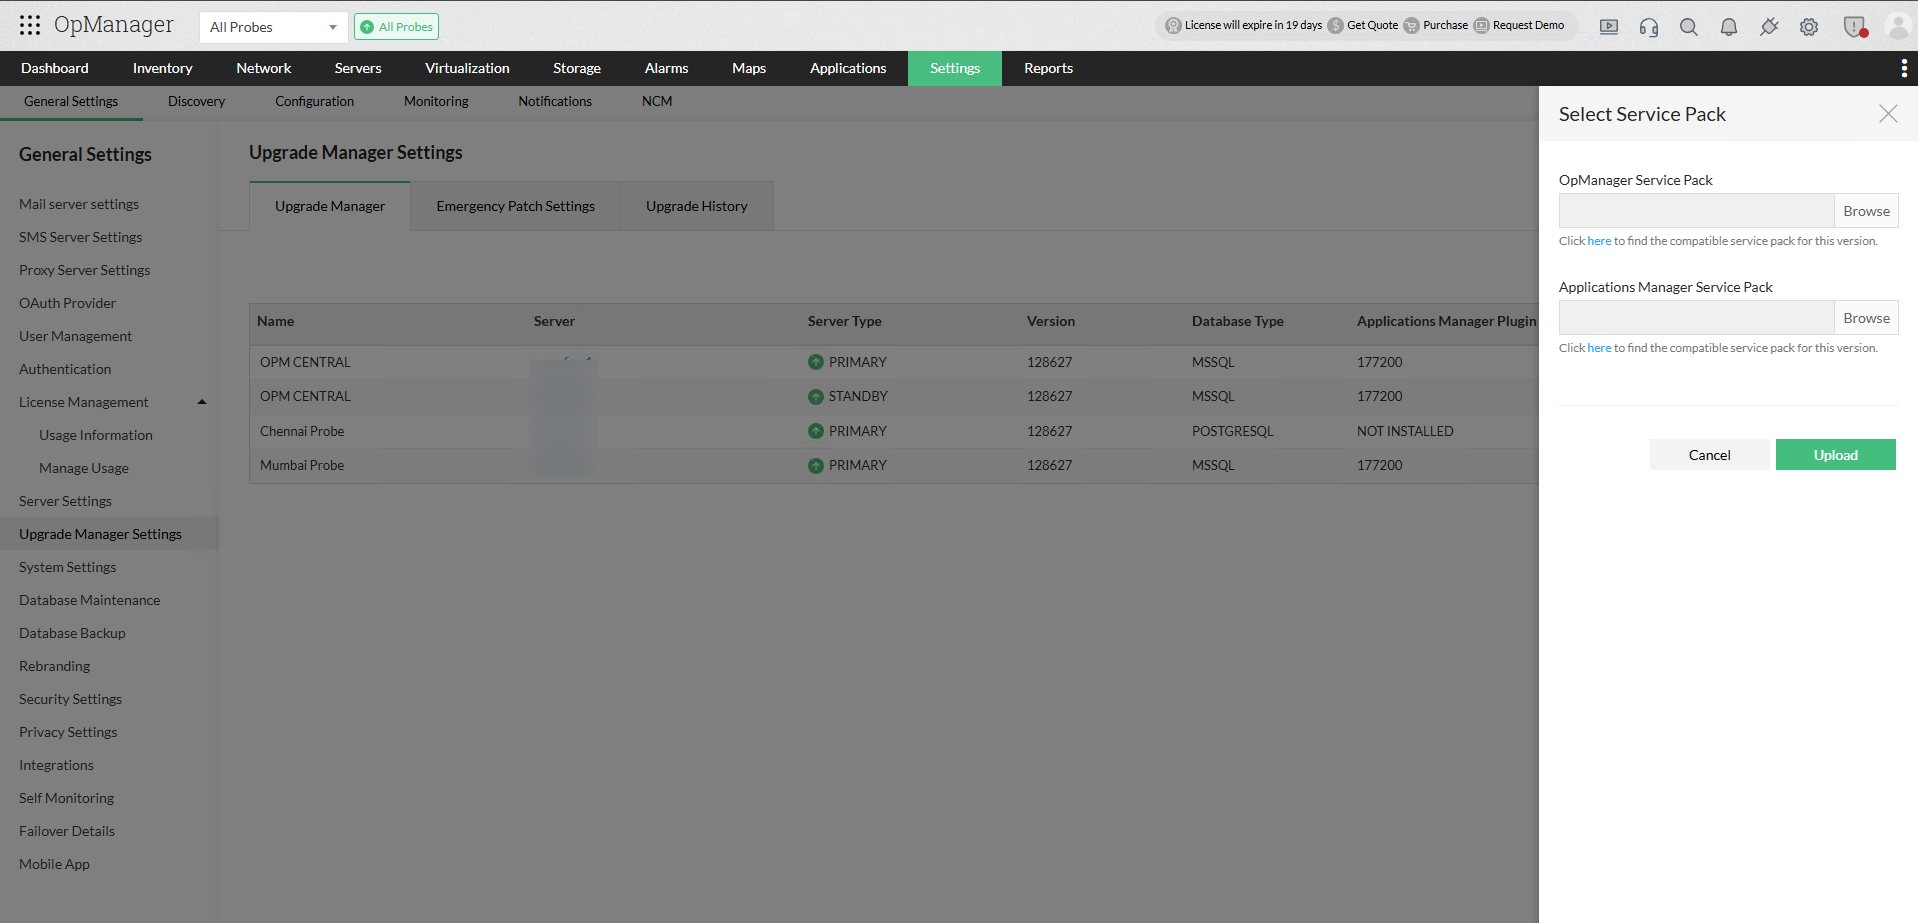This screenshot has width=1918, height=923.
Task: Click the NOT INSTALLED plugin cell
Action: click(x=1405, y=431)
